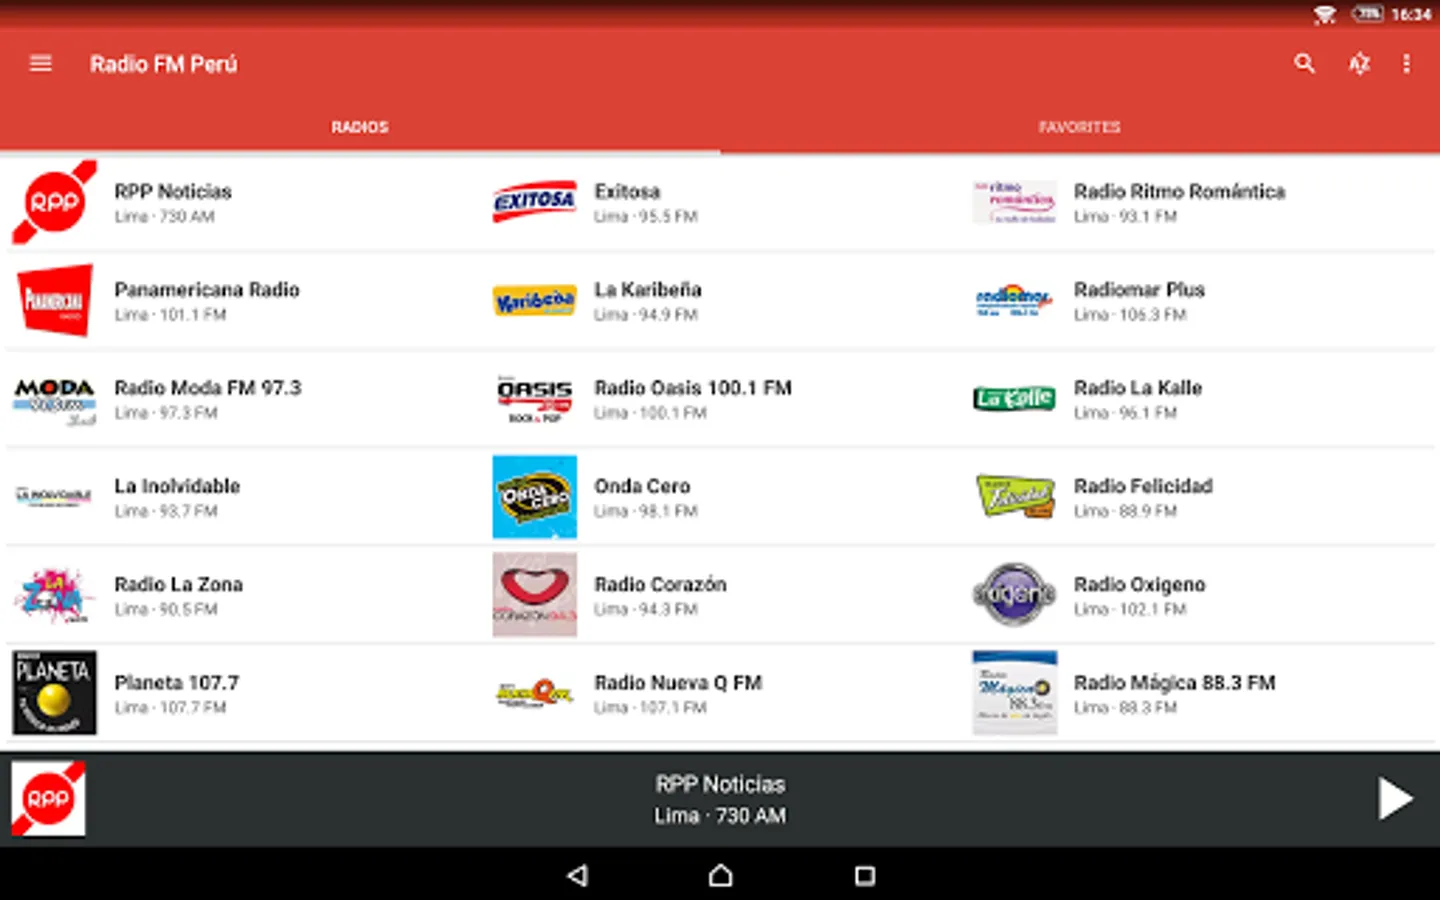This screenshot has width=1440, height=900.
Task: Tap the 16:34 clock in status bar
Action: click(x=1411, y=14)
